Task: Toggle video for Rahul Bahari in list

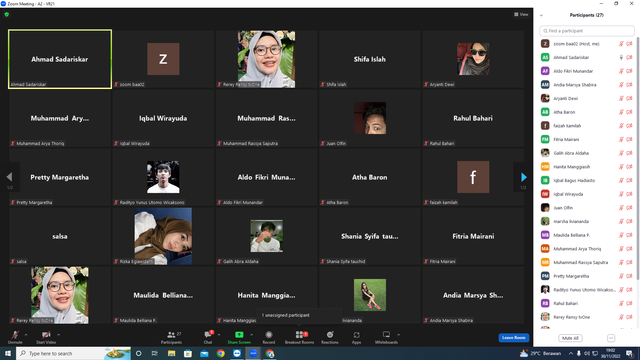Action: [x=629, y=303]
